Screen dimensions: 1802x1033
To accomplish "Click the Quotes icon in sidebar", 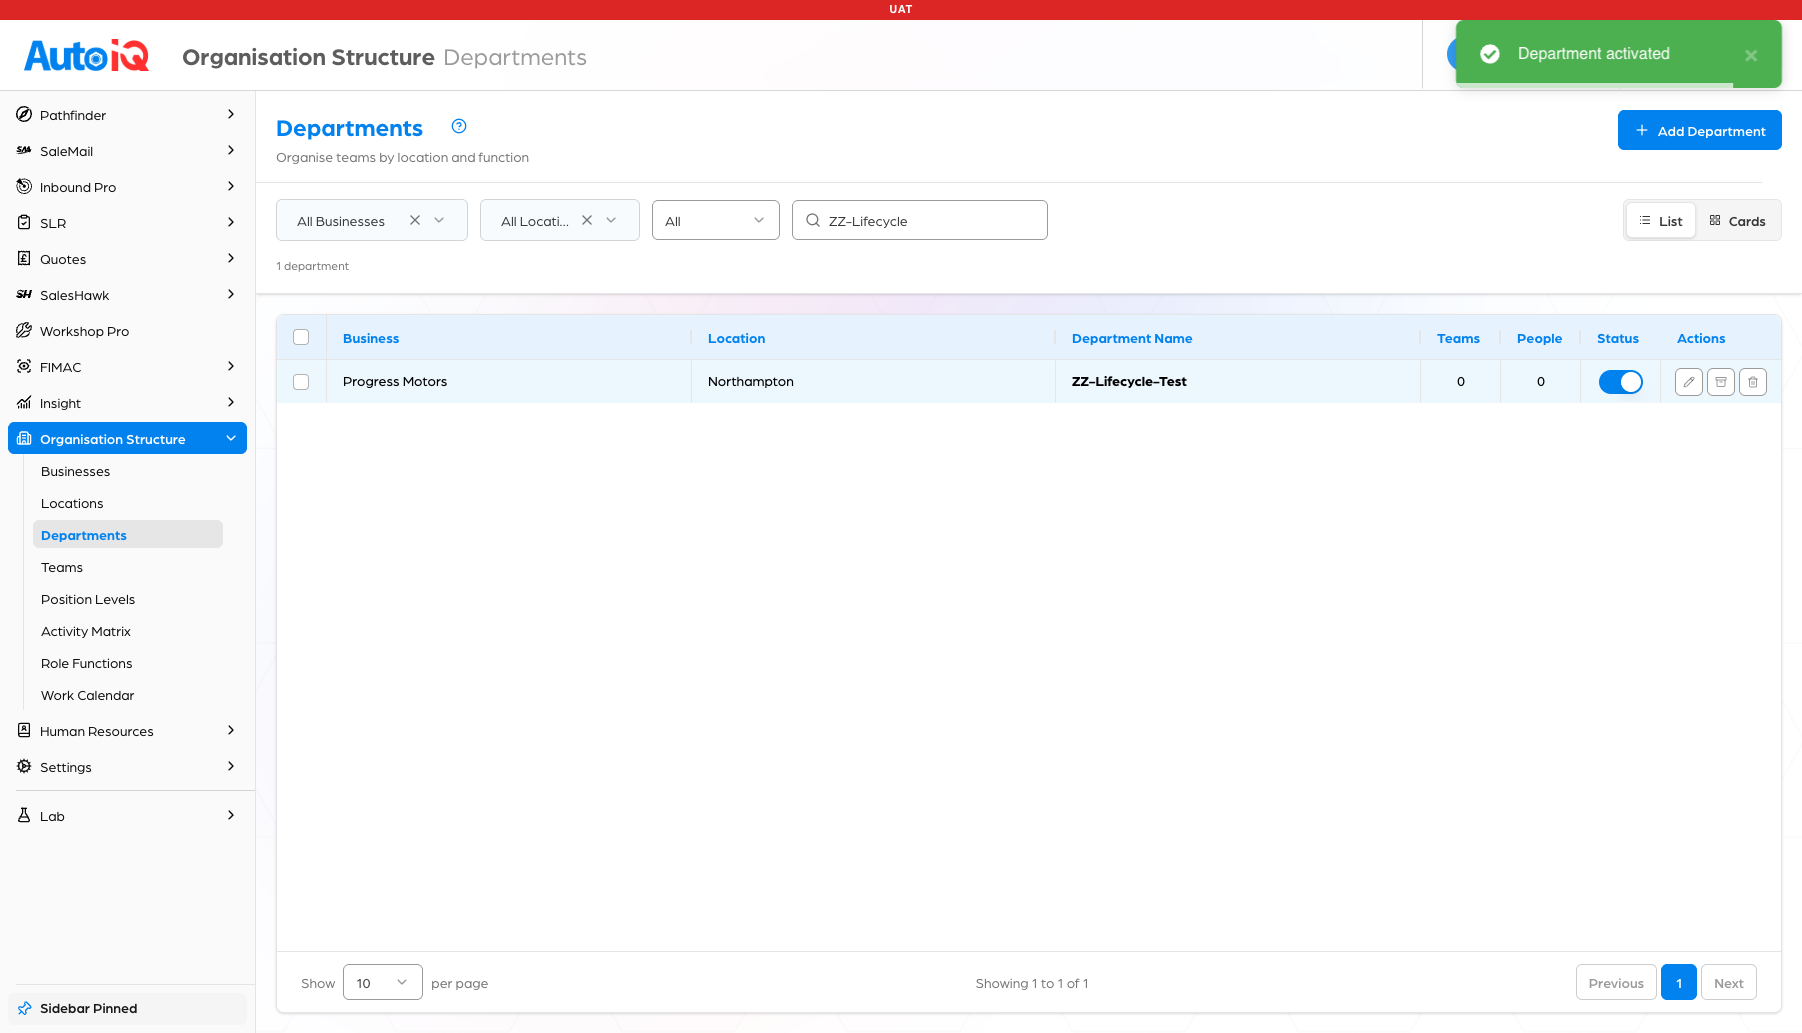I will point(24,259).
